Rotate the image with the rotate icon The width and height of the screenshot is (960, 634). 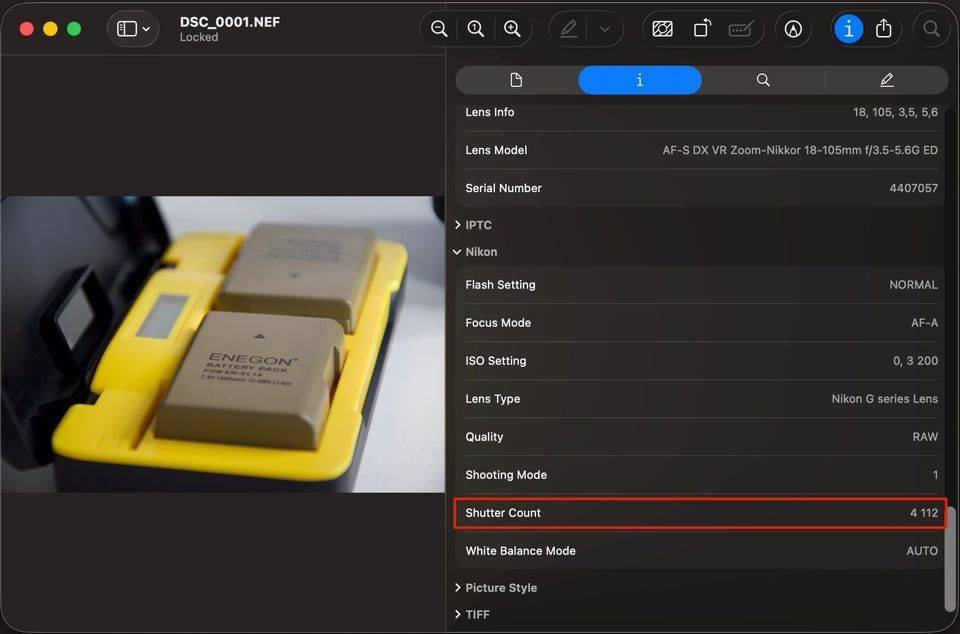click(702, 29)
